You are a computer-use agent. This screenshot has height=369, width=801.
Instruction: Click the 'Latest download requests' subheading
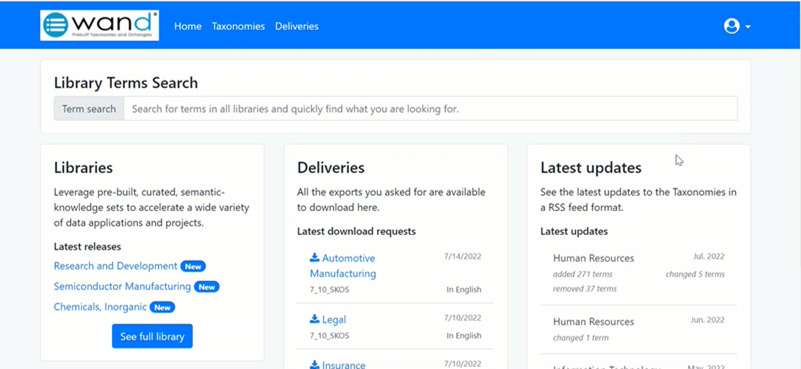coord(357,232)
